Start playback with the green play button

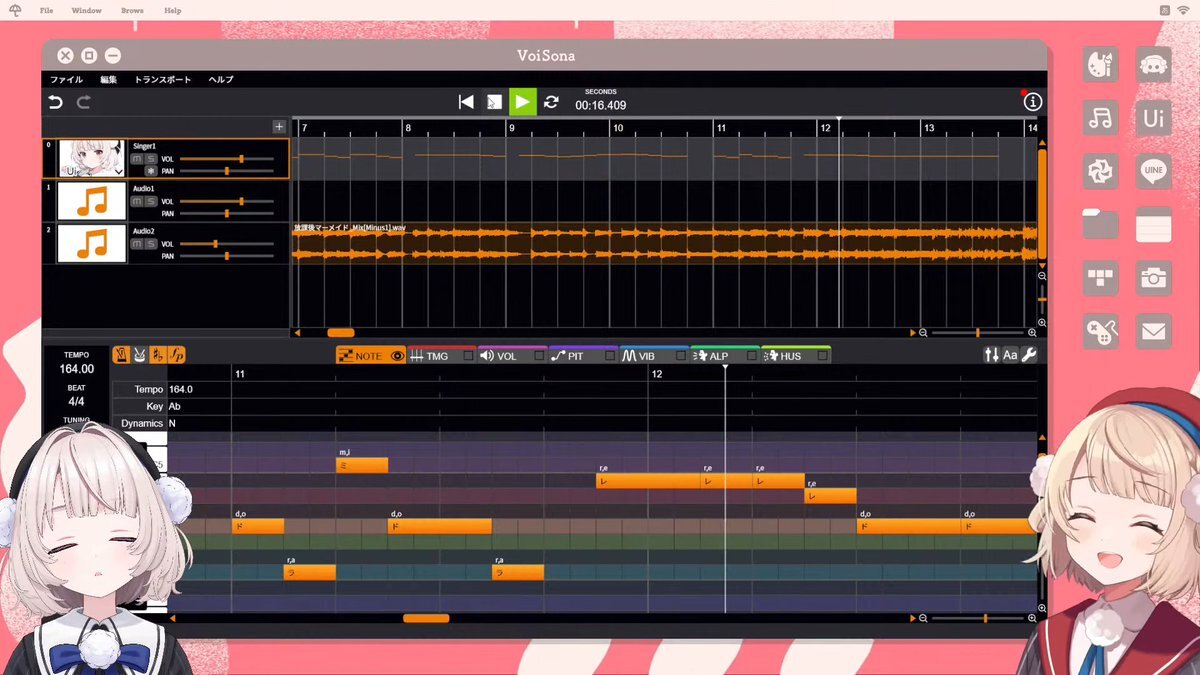point(522,102)
